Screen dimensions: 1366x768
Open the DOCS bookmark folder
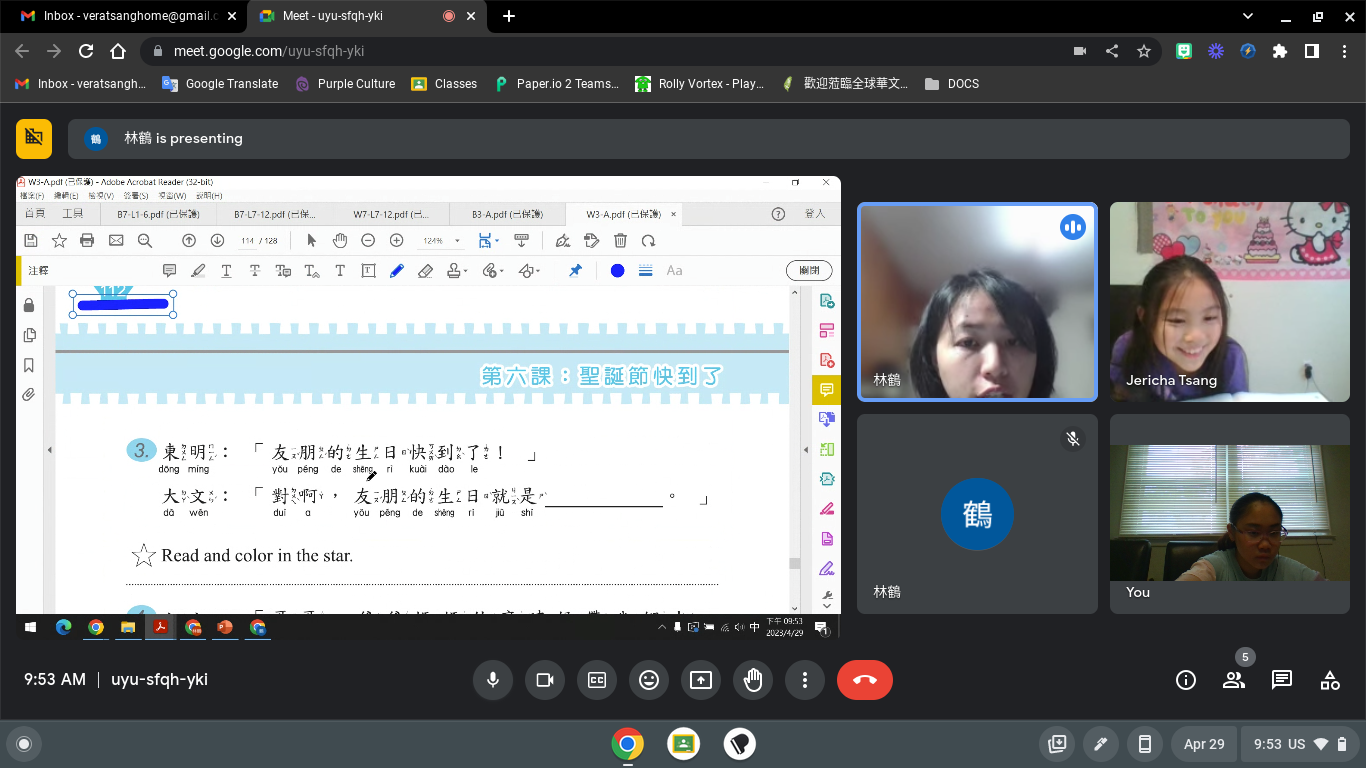tap(952, 84)
